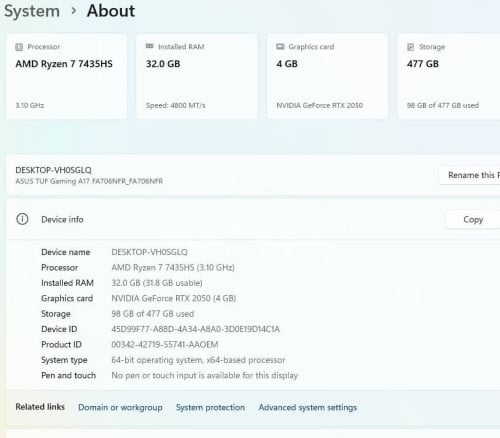Click Rename this PC button
Image resolution: width=500 pixels, height=438 pixels.
(x=470, y=175)
